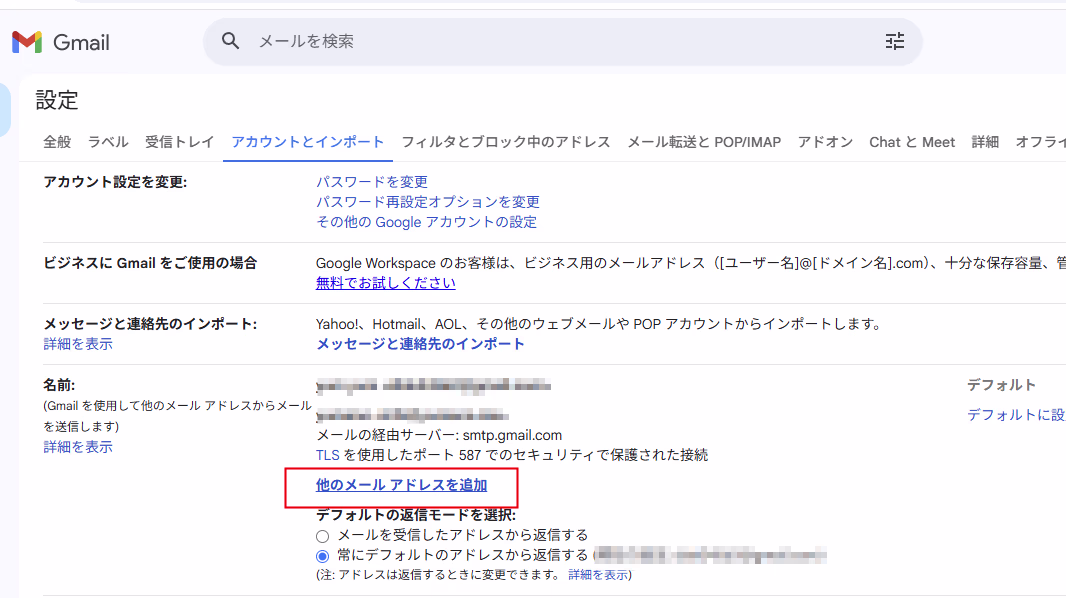Open the ラベル settings tab

107,142
